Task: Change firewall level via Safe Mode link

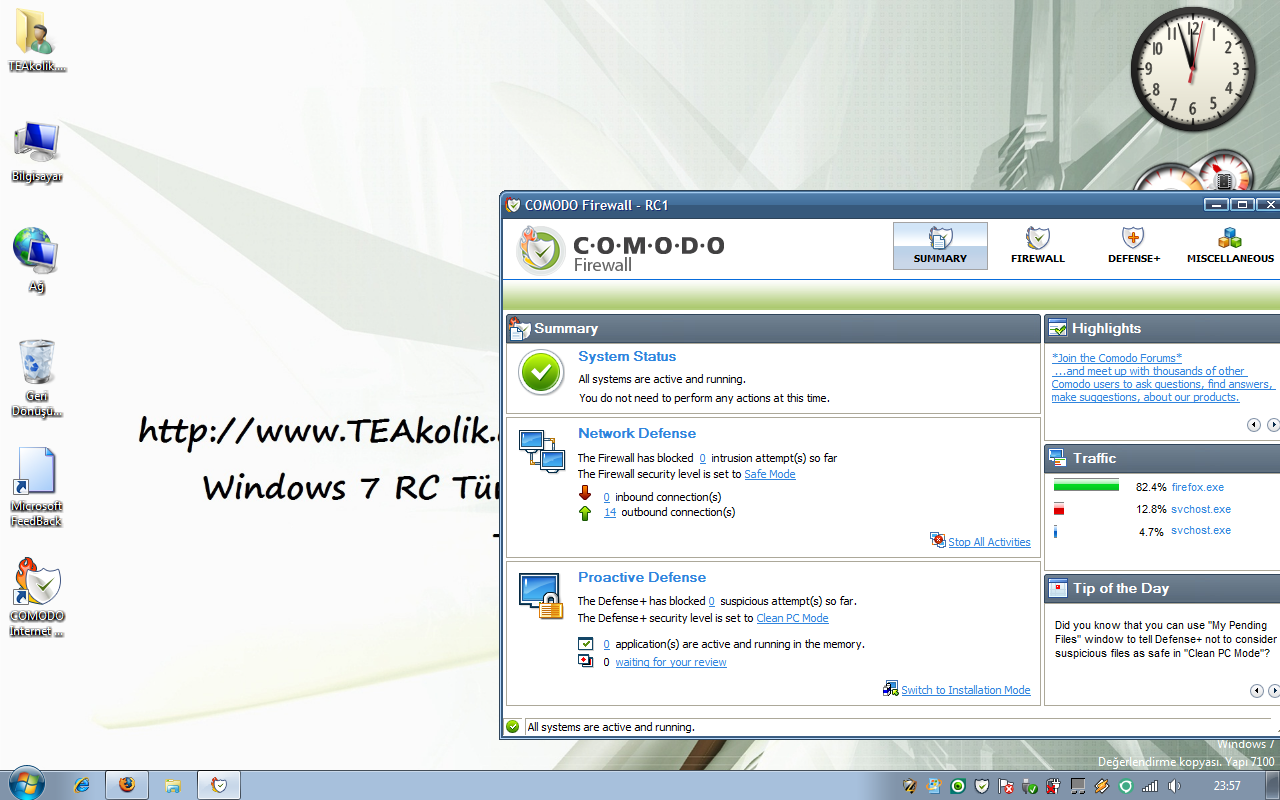Action: (x=770, y=474)
